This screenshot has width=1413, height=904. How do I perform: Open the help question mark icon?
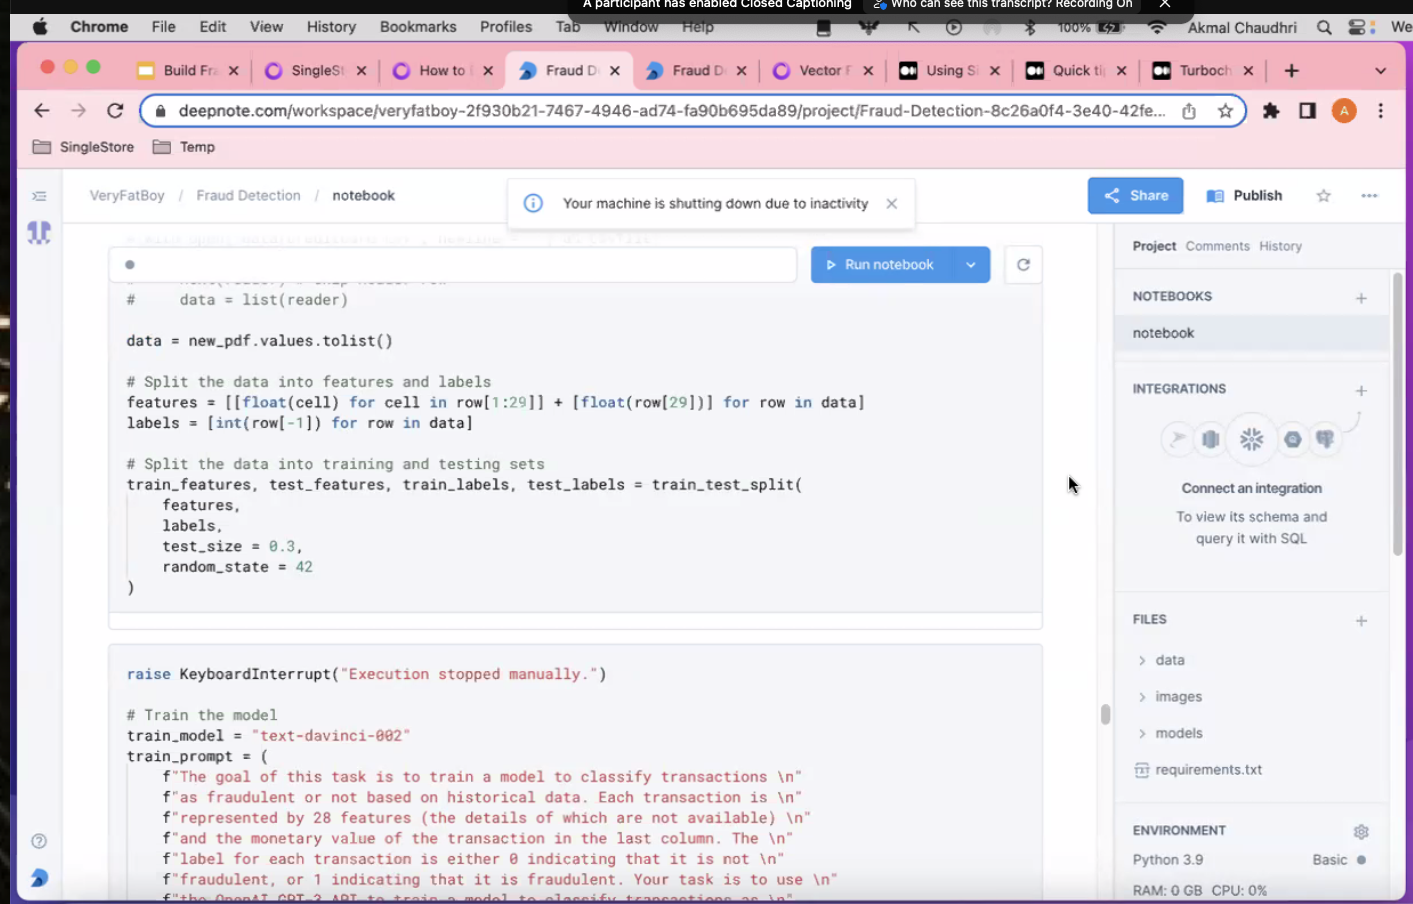[x=39, y=841]
